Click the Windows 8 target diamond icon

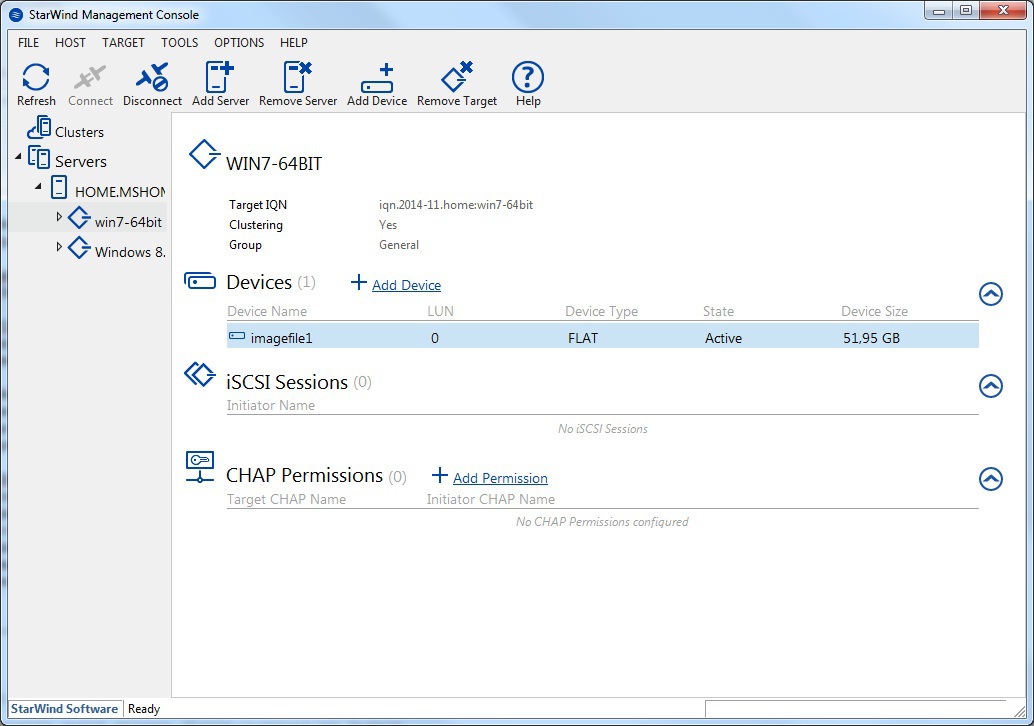point(79,248)
